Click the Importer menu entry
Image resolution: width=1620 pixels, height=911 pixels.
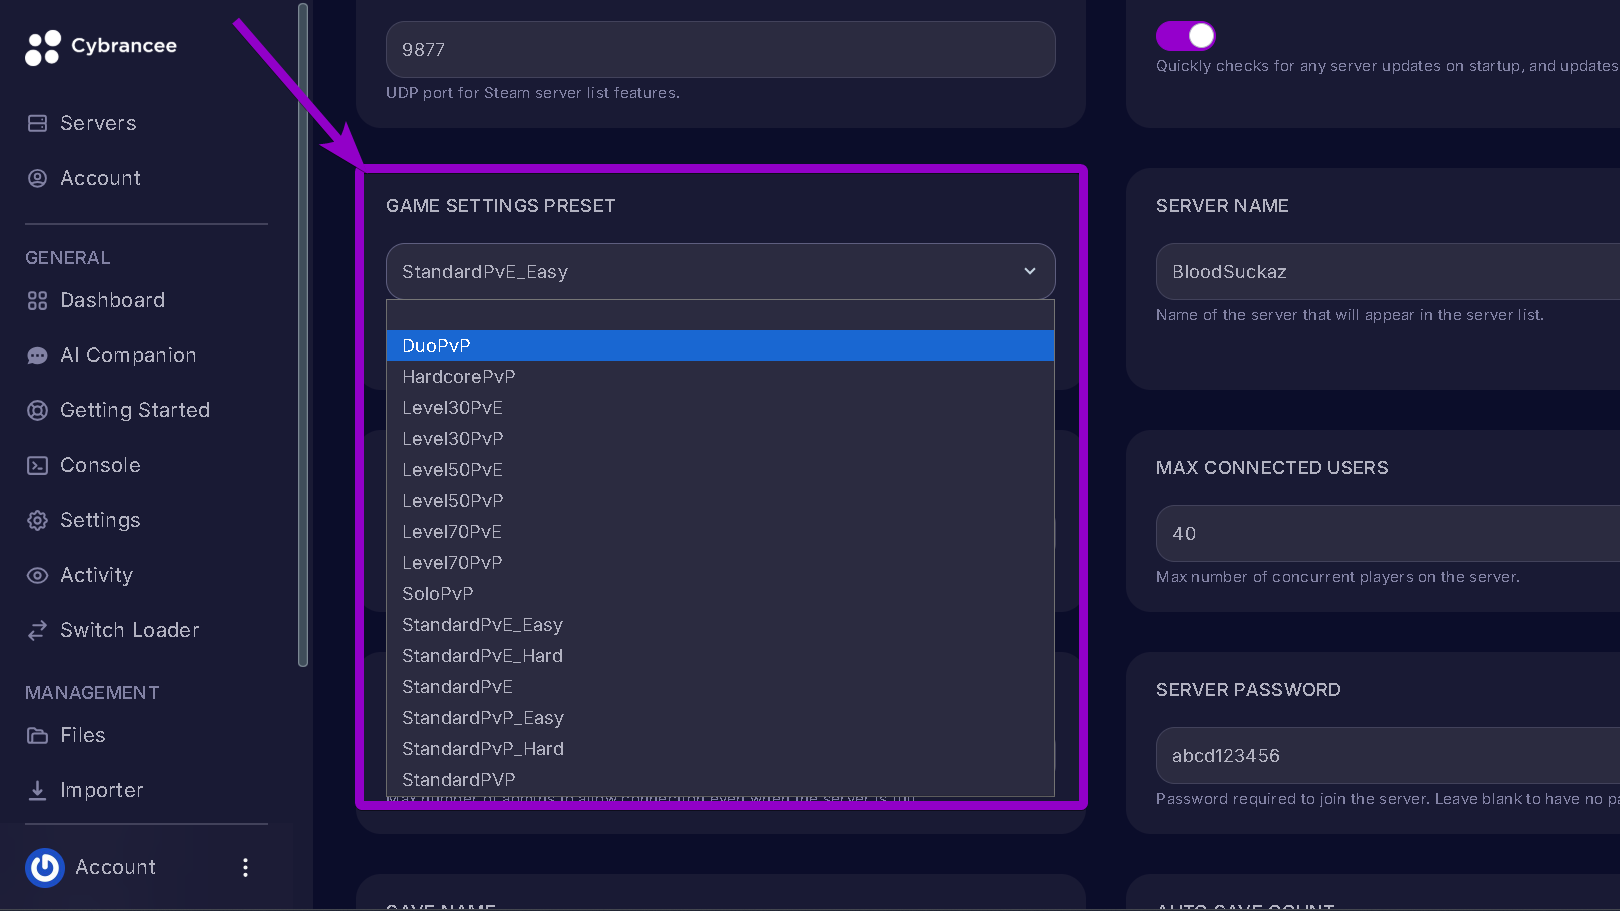[x=103, y=790]
